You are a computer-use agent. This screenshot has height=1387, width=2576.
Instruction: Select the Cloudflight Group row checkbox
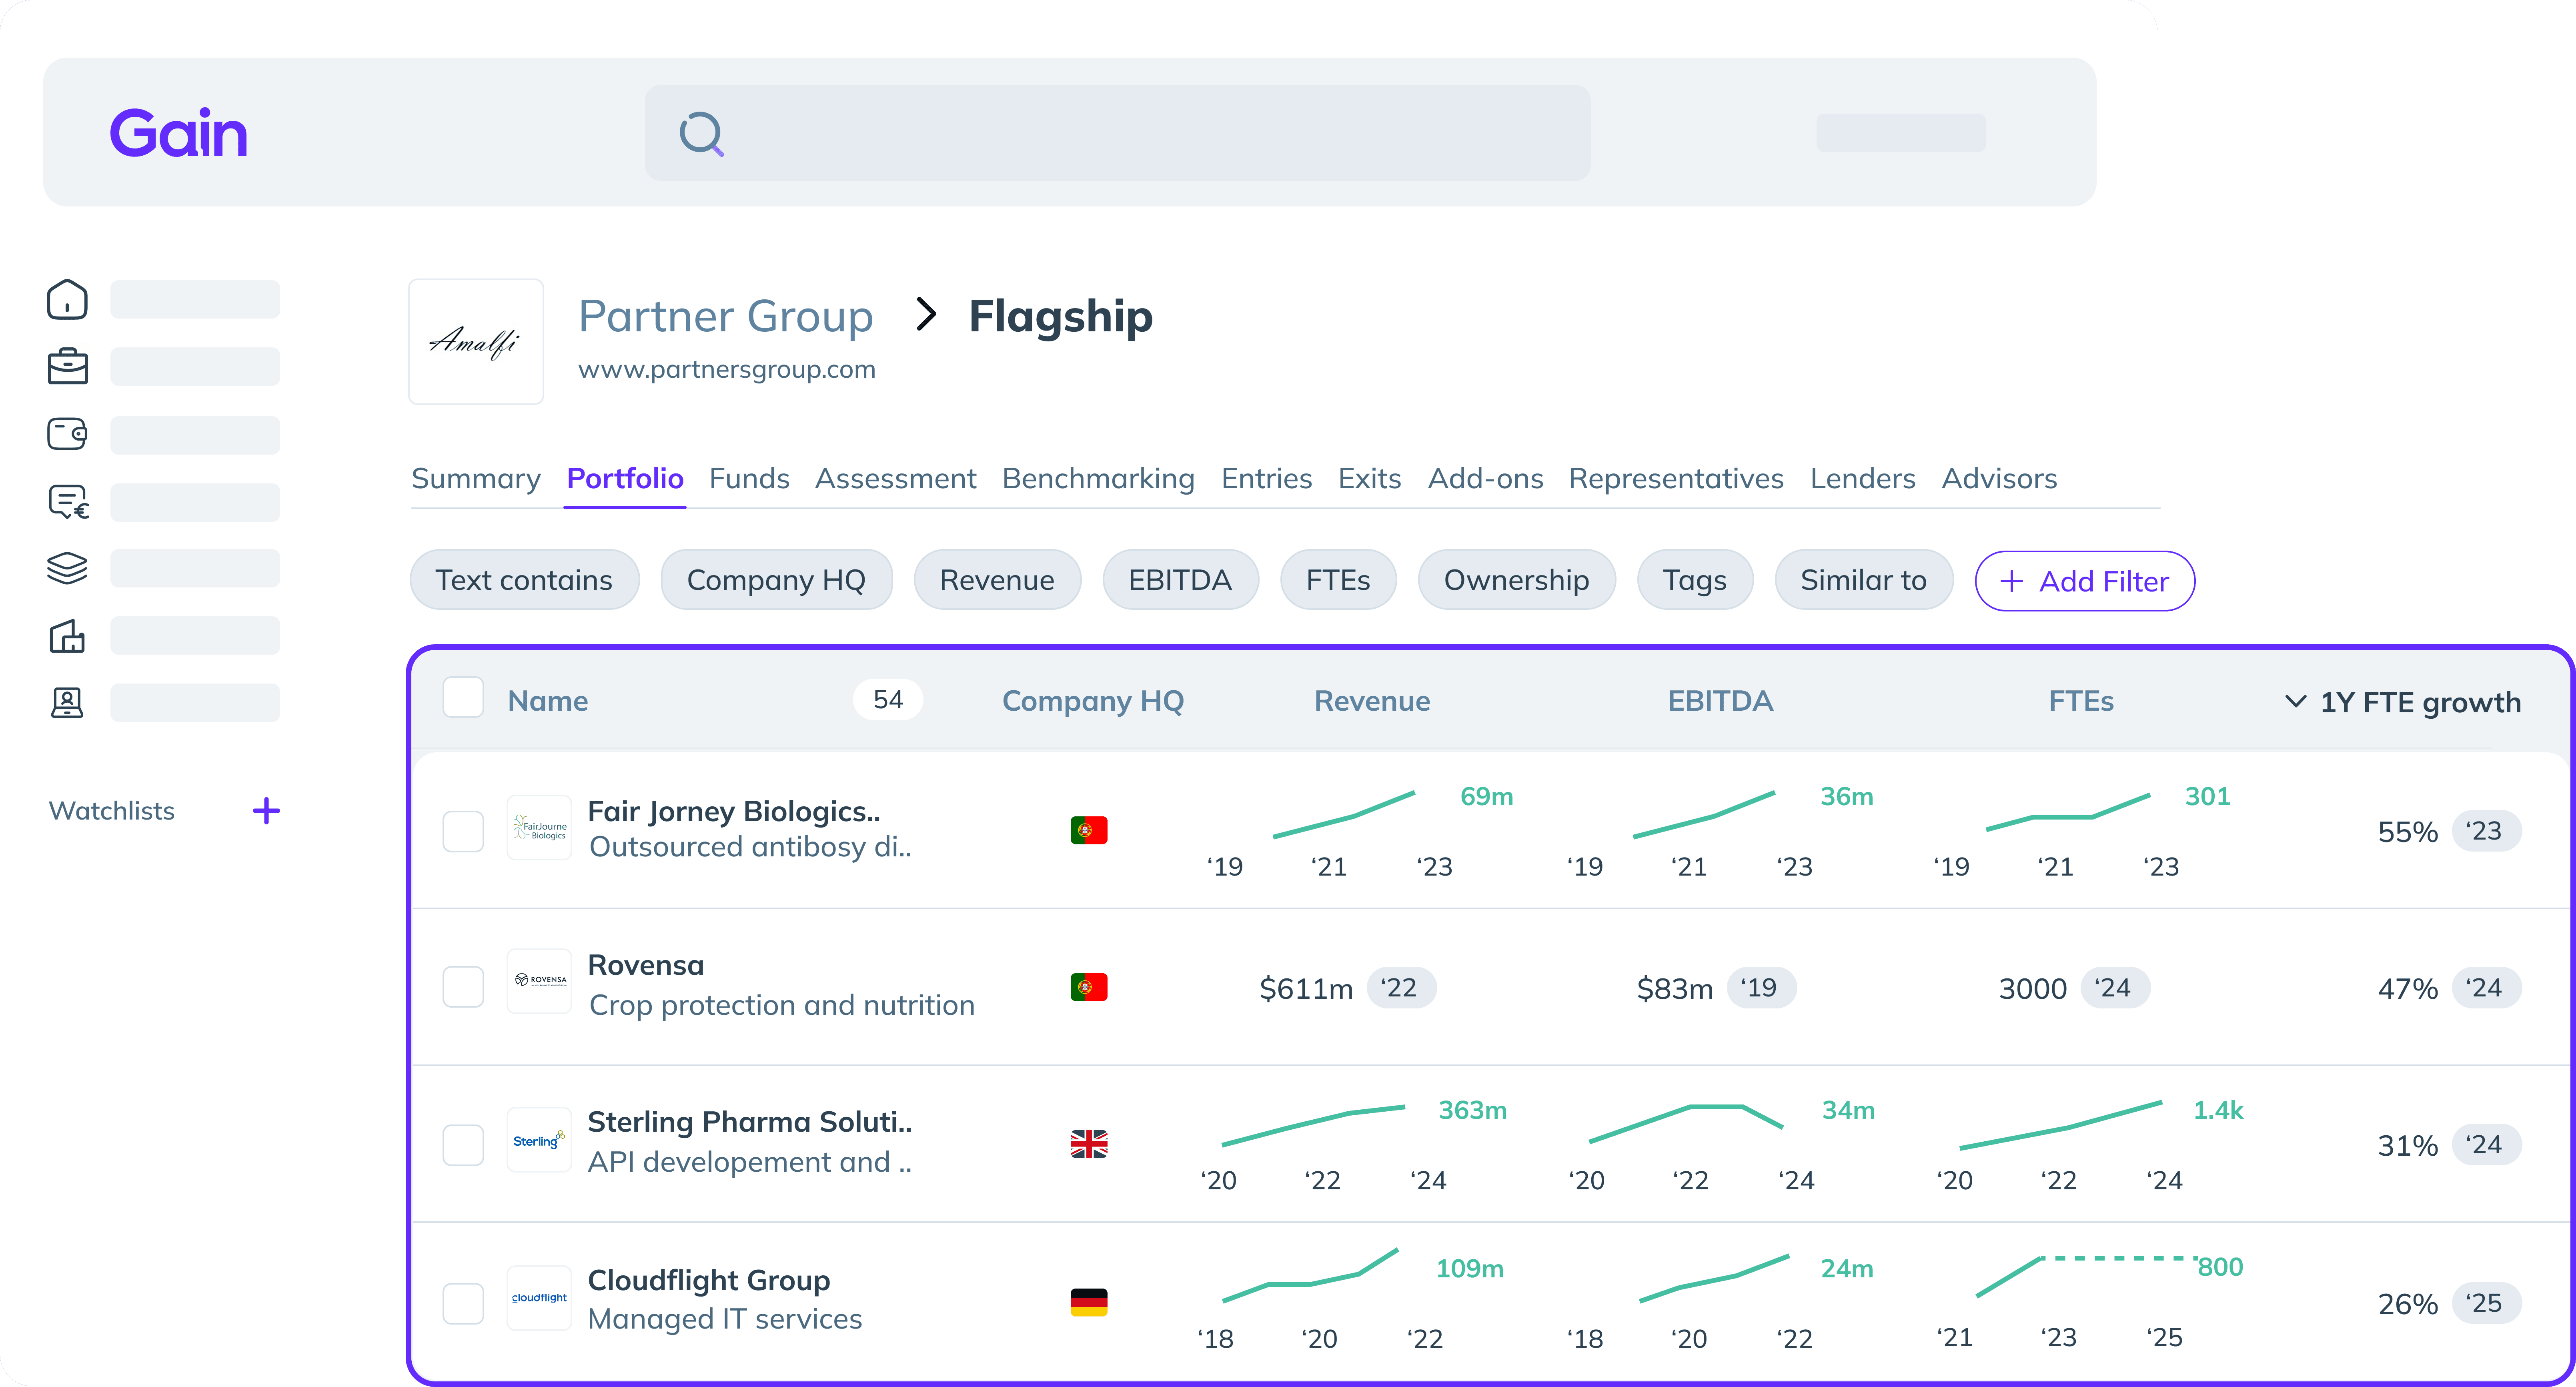click(463, 1303)
